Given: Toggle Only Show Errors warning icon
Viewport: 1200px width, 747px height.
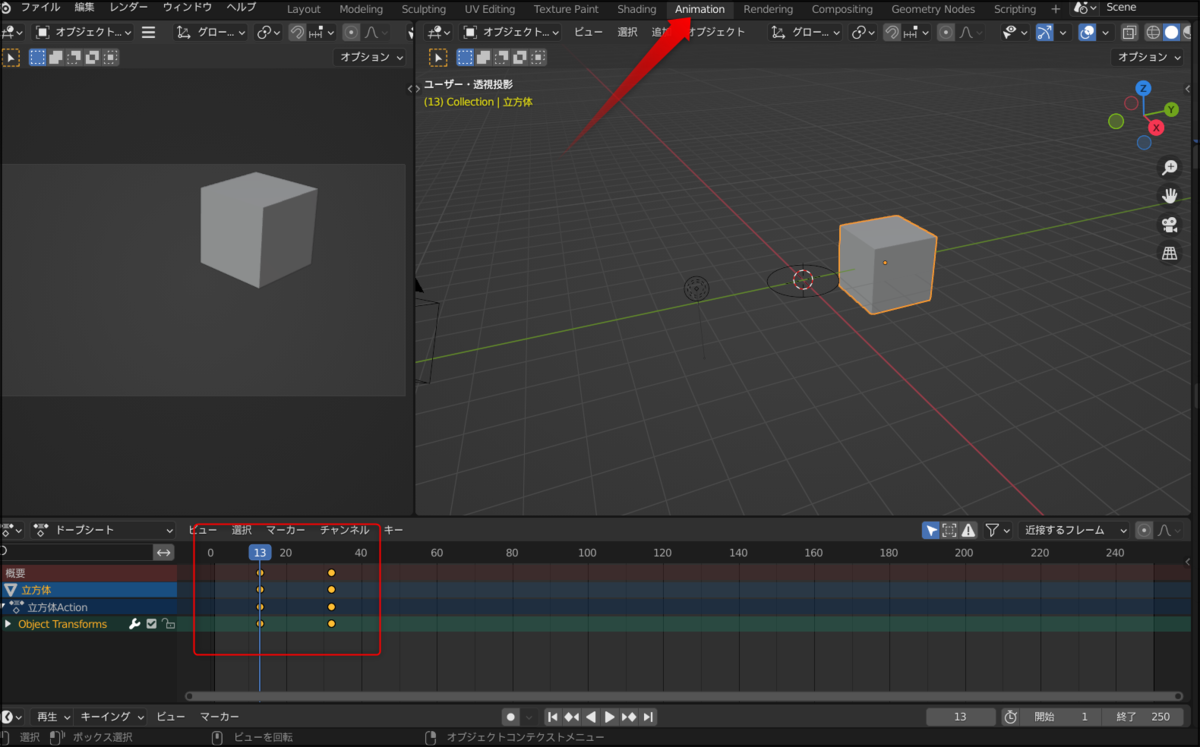Looking at the screenshot, I should 968,530.
